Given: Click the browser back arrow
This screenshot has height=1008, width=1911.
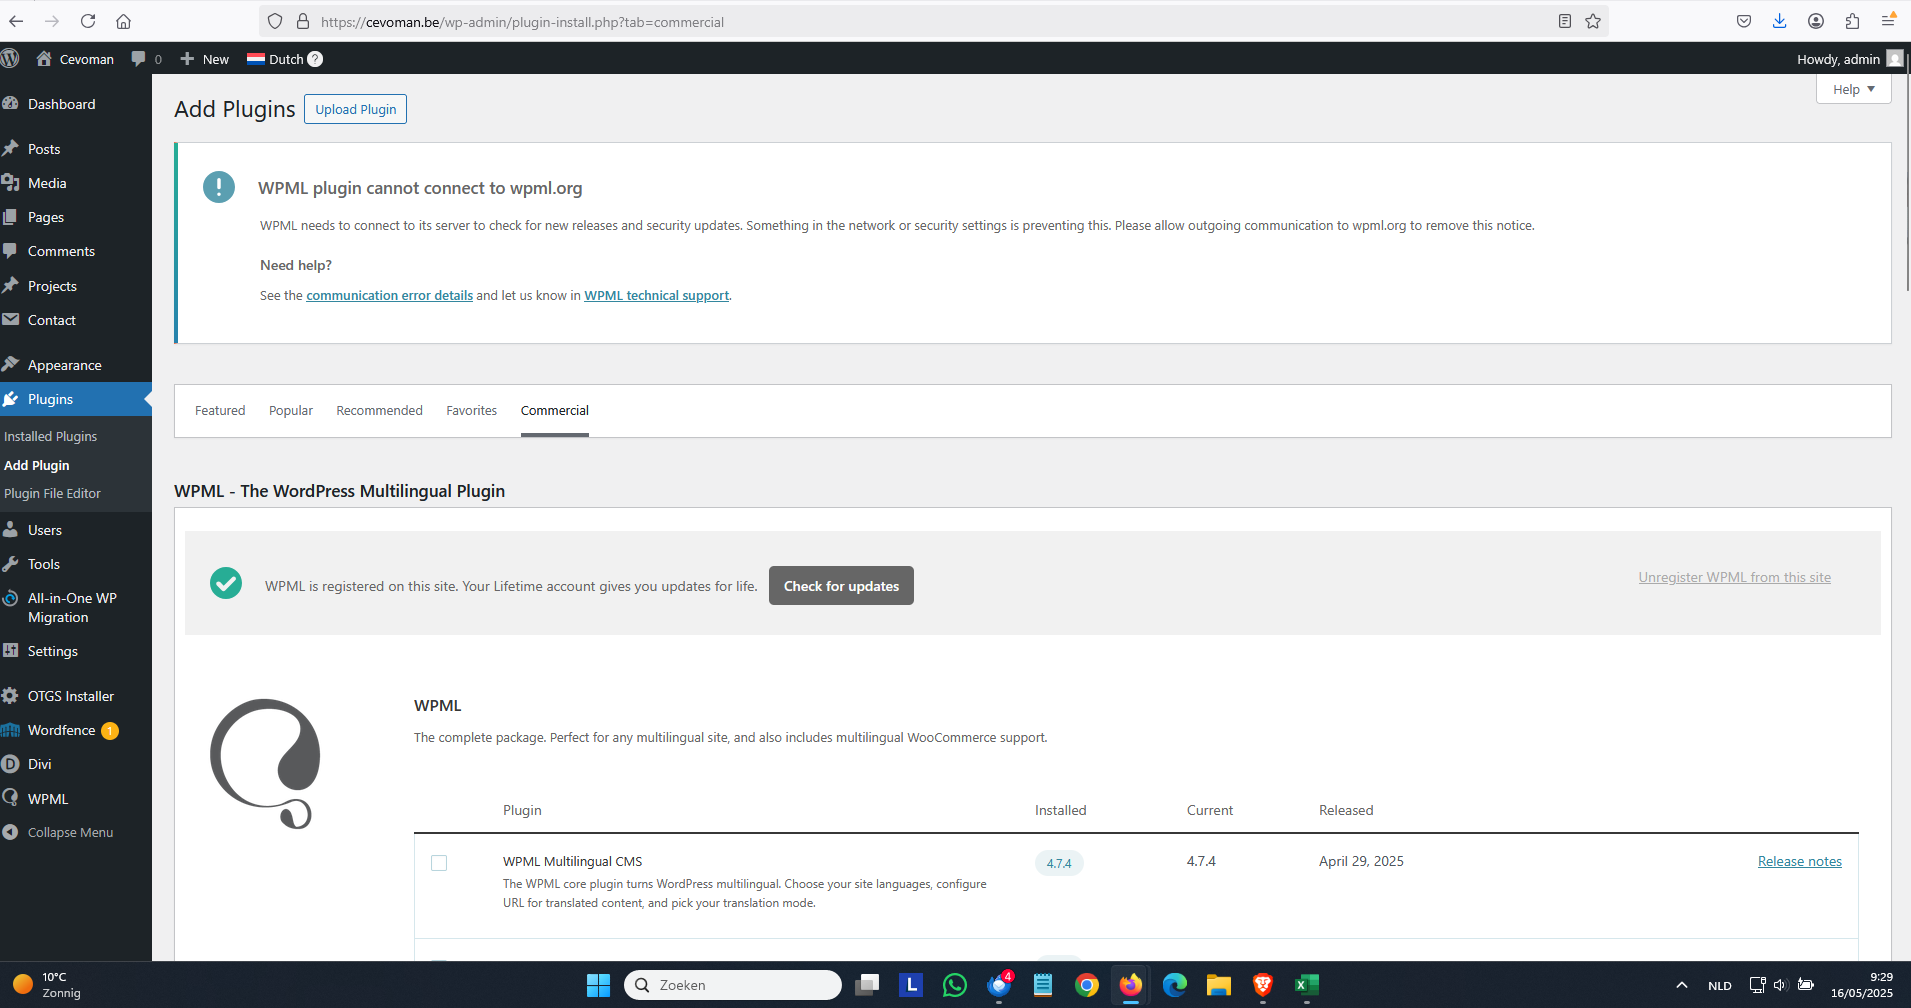Looking at the screenshot, I should point(16,21).
